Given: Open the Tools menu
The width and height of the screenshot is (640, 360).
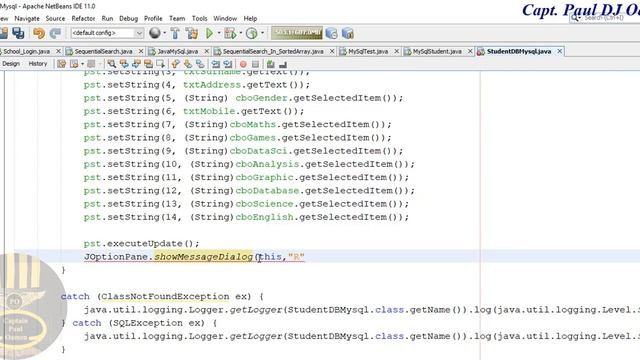Looking at the screenshot, I should click(x=199, y=18).
